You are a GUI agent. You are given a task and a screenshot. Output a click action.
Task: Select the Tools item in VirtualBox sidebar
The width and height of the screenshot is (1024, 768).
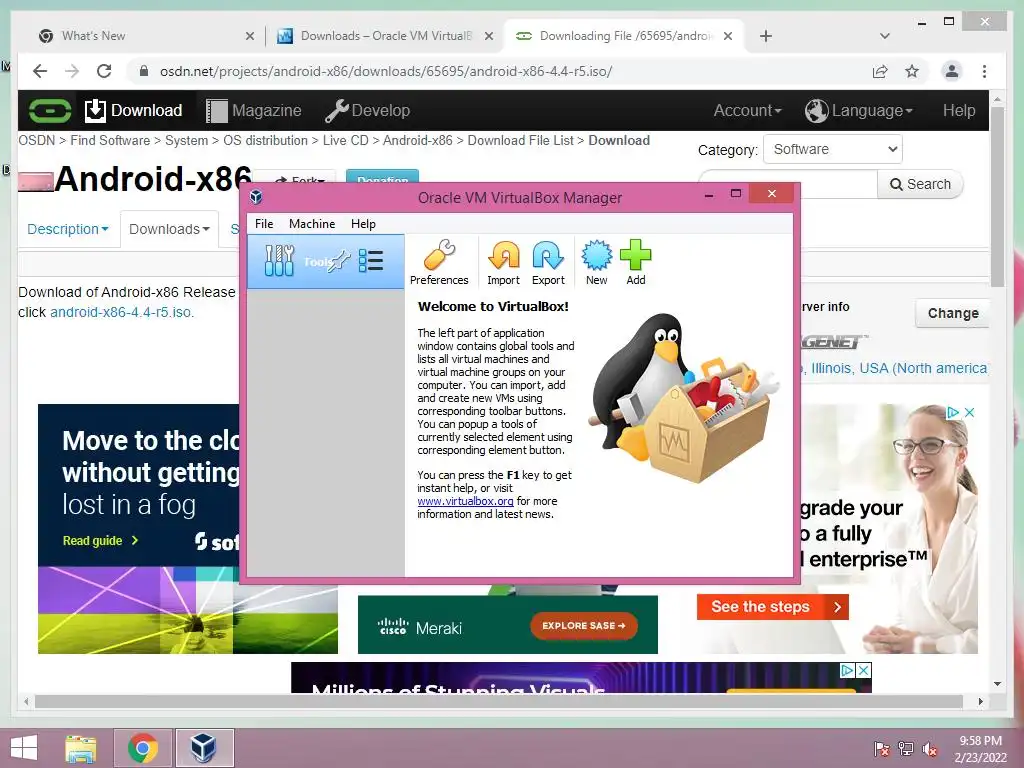pos(326,262)
